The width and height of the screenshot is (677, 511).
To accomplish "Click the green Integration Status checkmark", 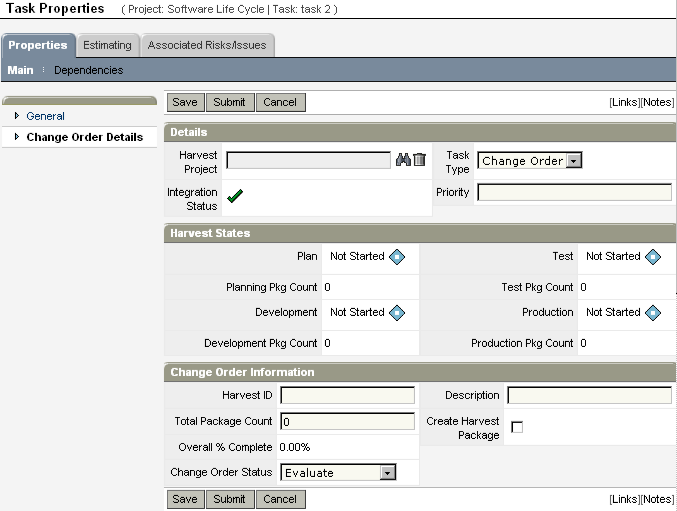I will click(235, 196).
